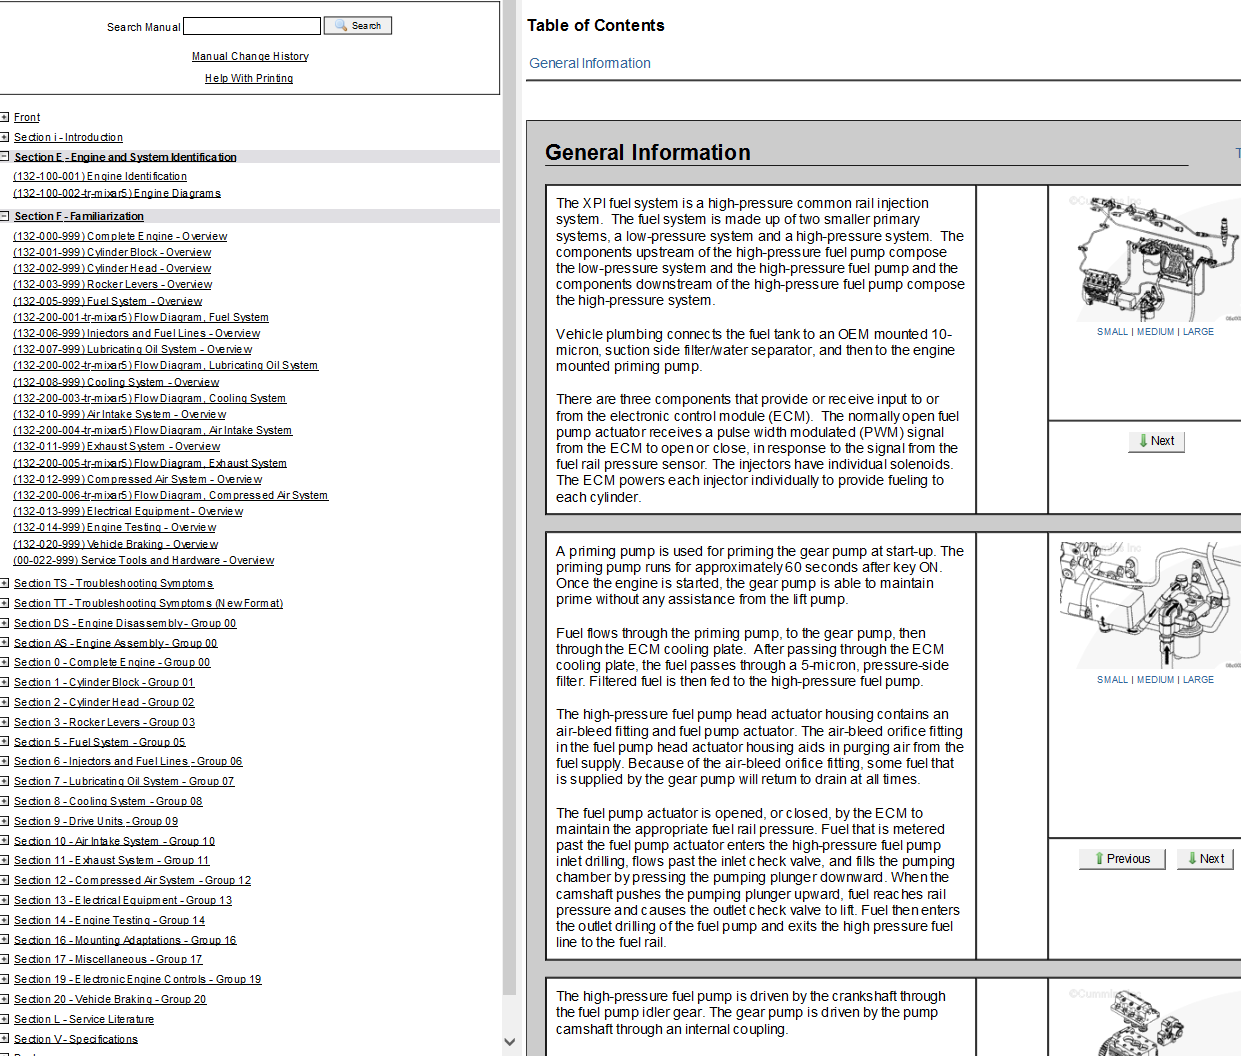Select Section L - Service Literature
1241x1056 pixels.
[84, 1020]
